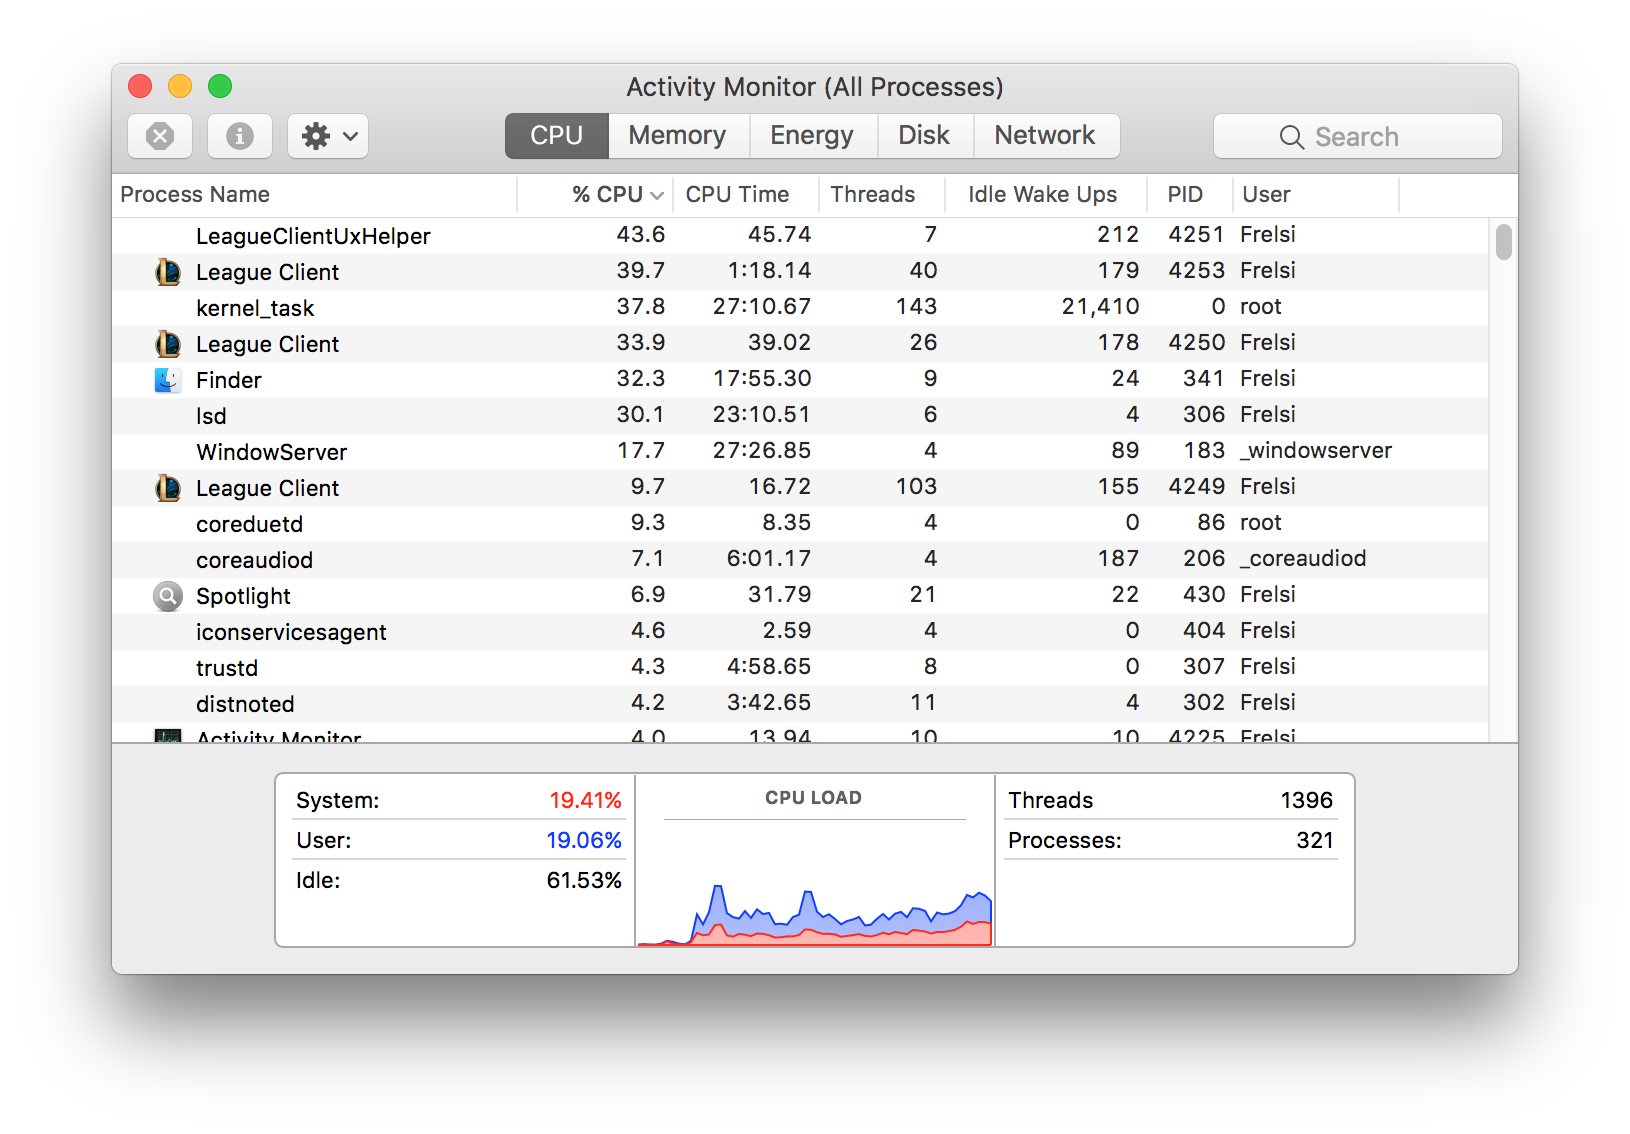Open the Disk tab

(924, 136)
